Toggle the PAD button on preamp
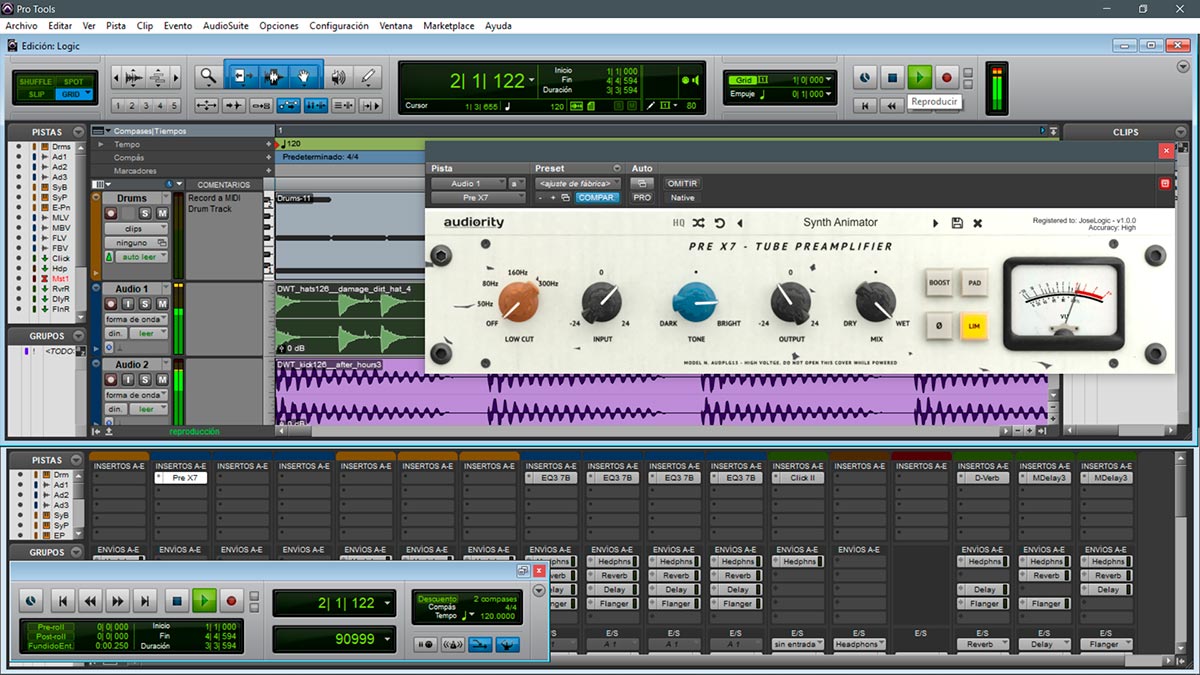Viewport: 1200px width, 675px height. (x=974, y=283)
